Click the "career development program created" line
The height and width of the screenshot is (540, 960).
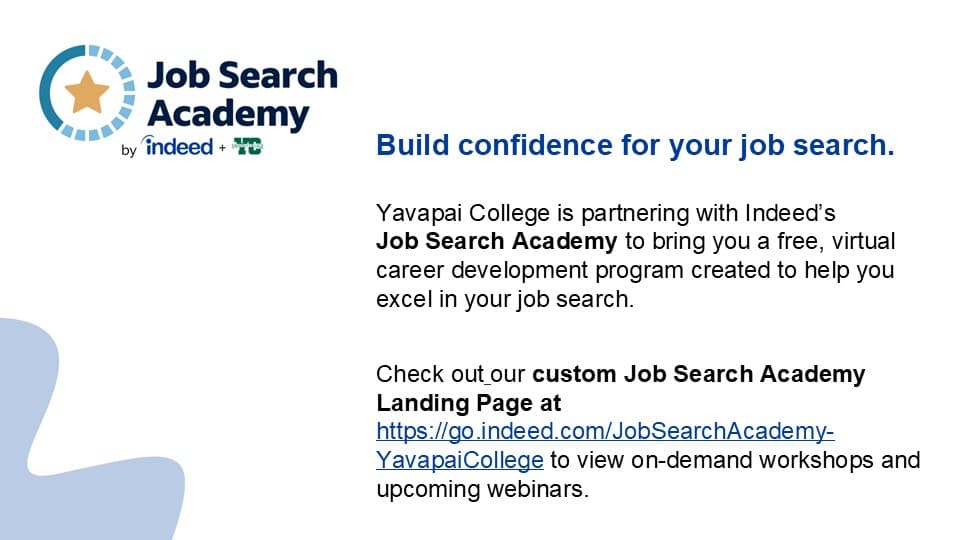[x=635, y=270]
